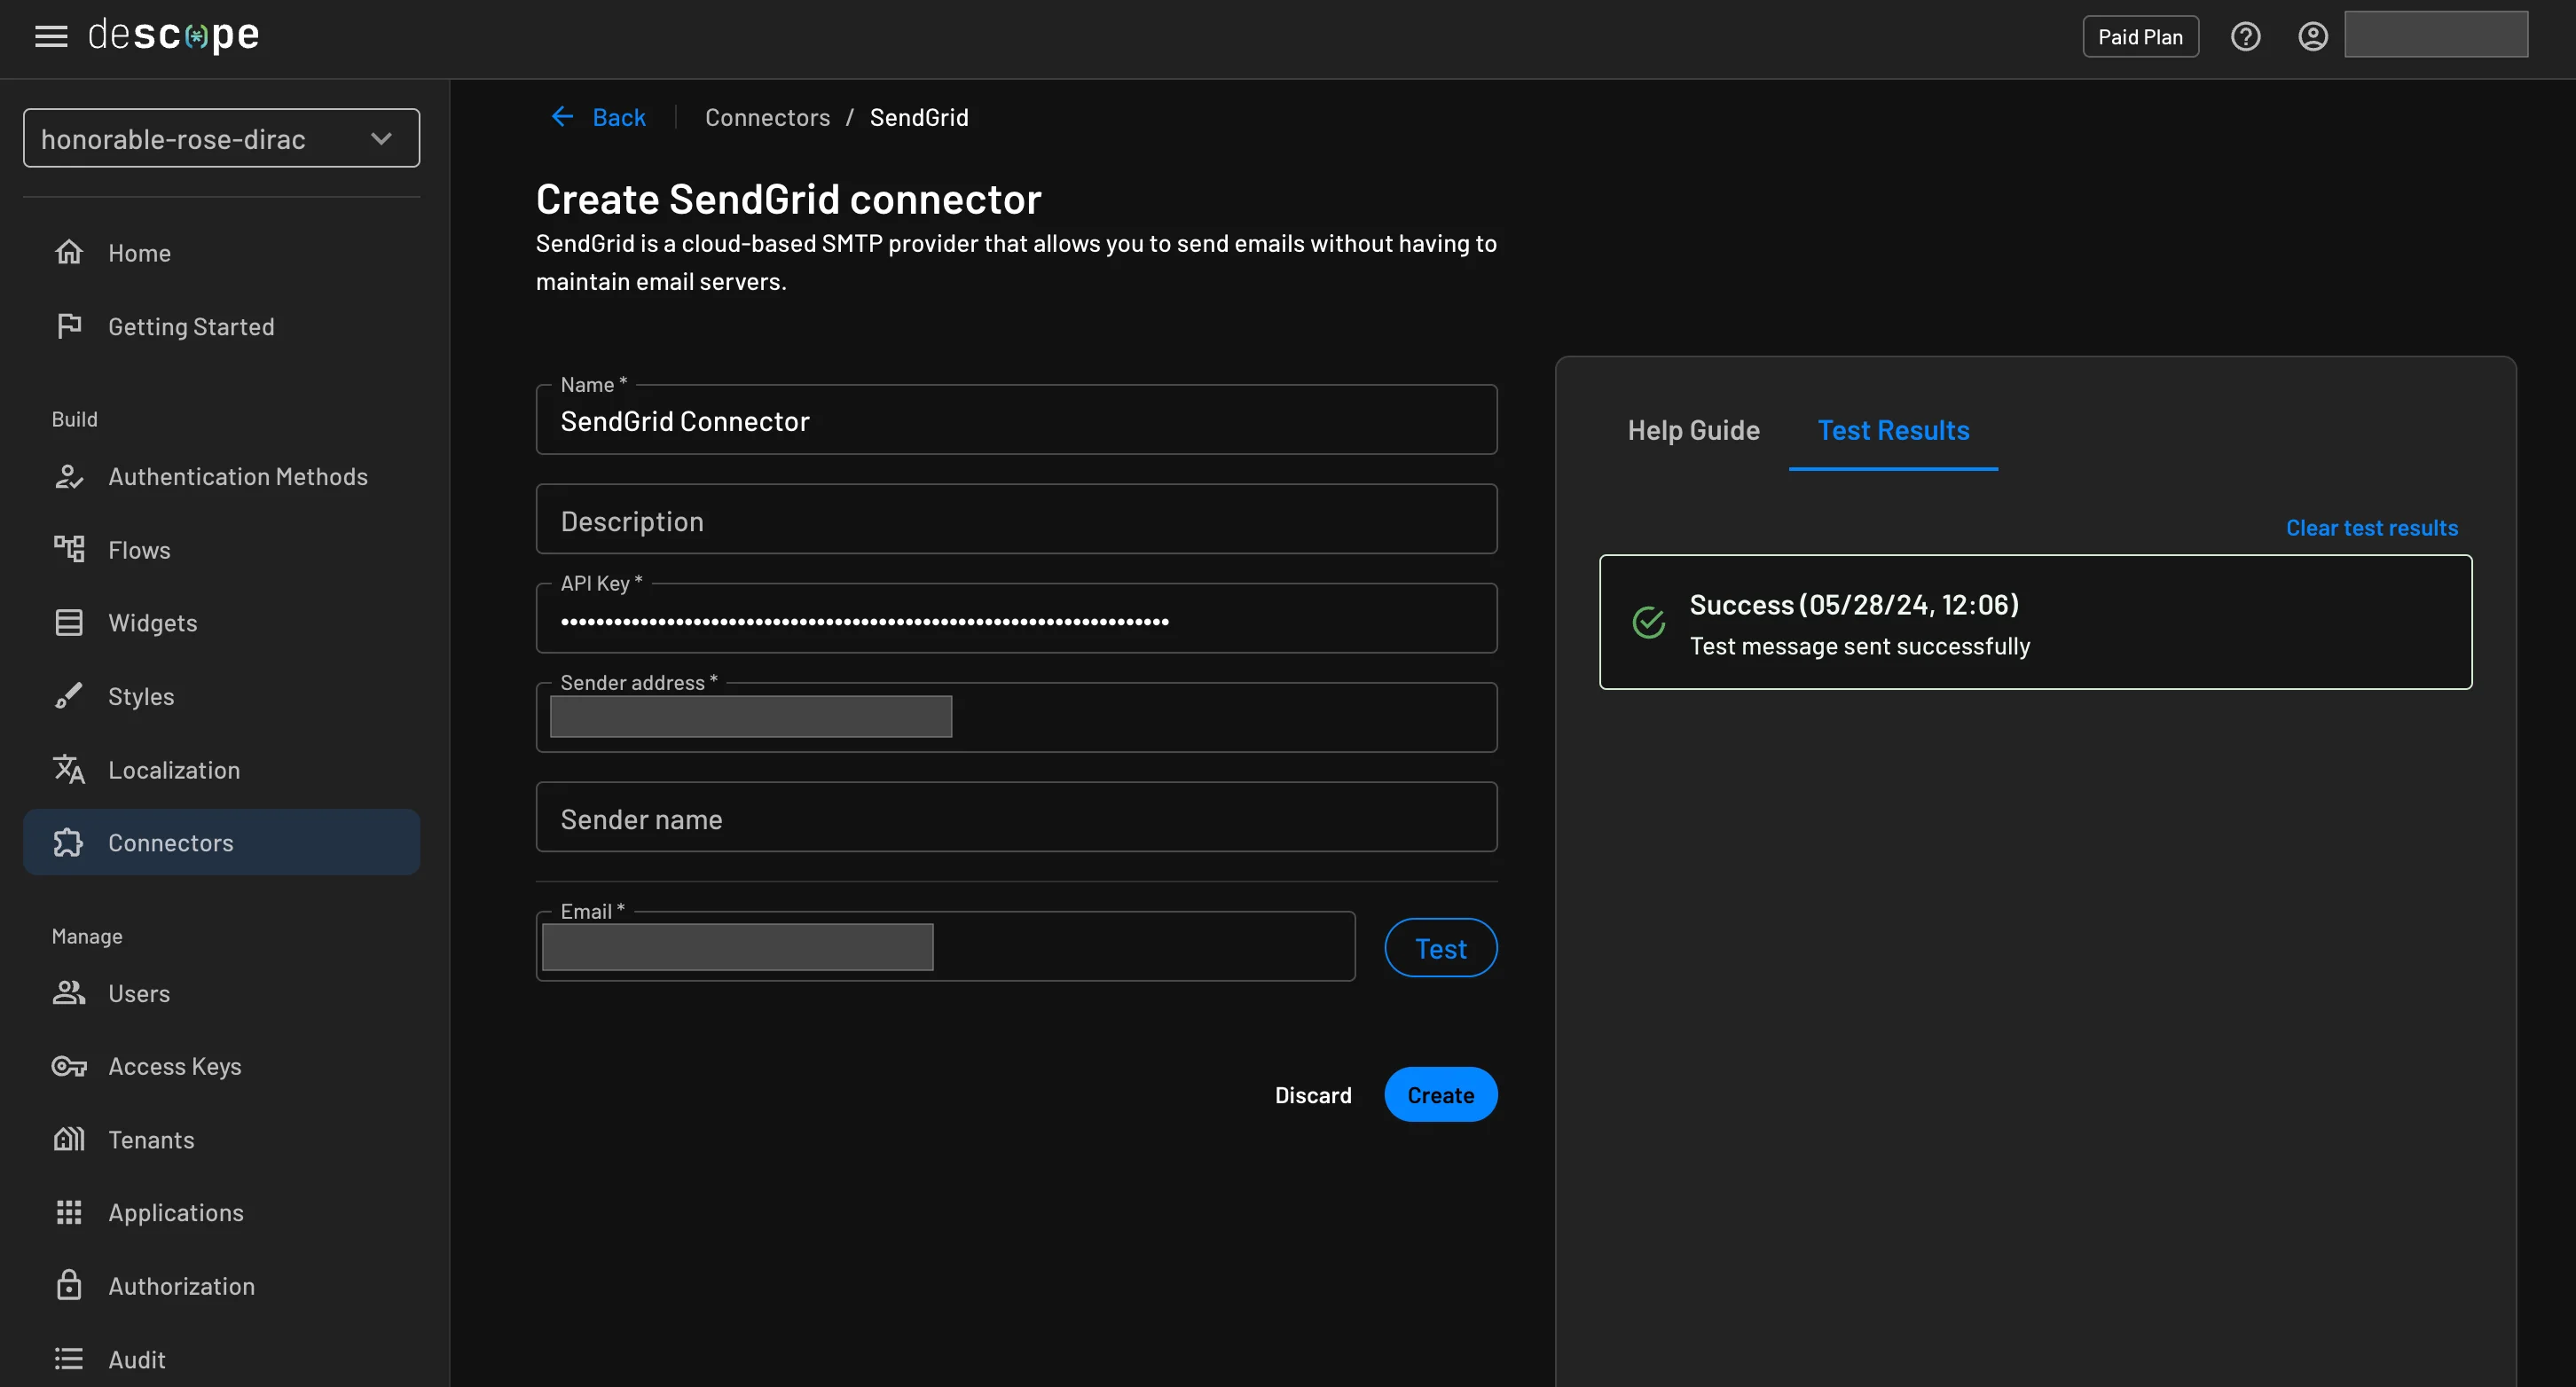2576x1387 pixels.
Task: Open Getting Started in the sidebar
Action: (x=221, y=326)
